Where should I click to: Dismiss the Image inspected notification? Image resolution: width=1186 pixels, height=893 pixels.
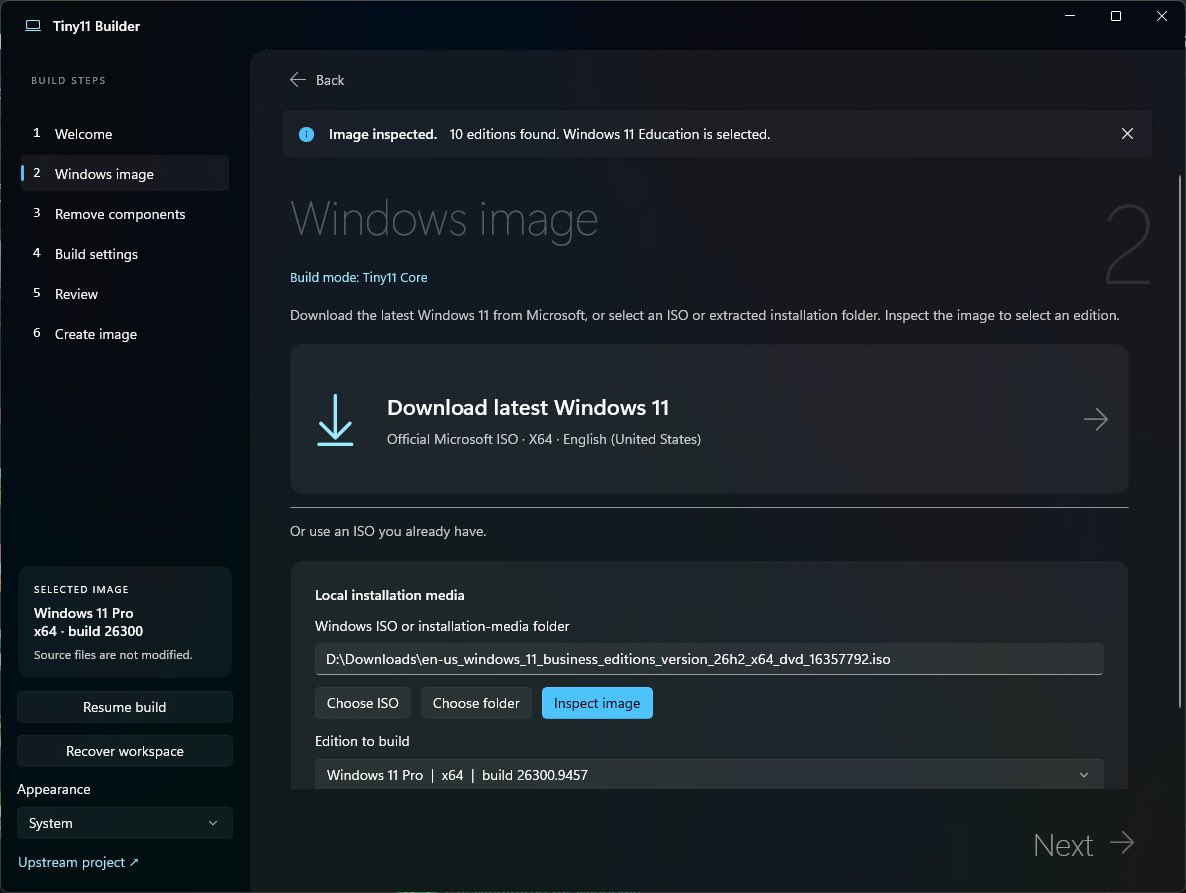pos(1127,134)
